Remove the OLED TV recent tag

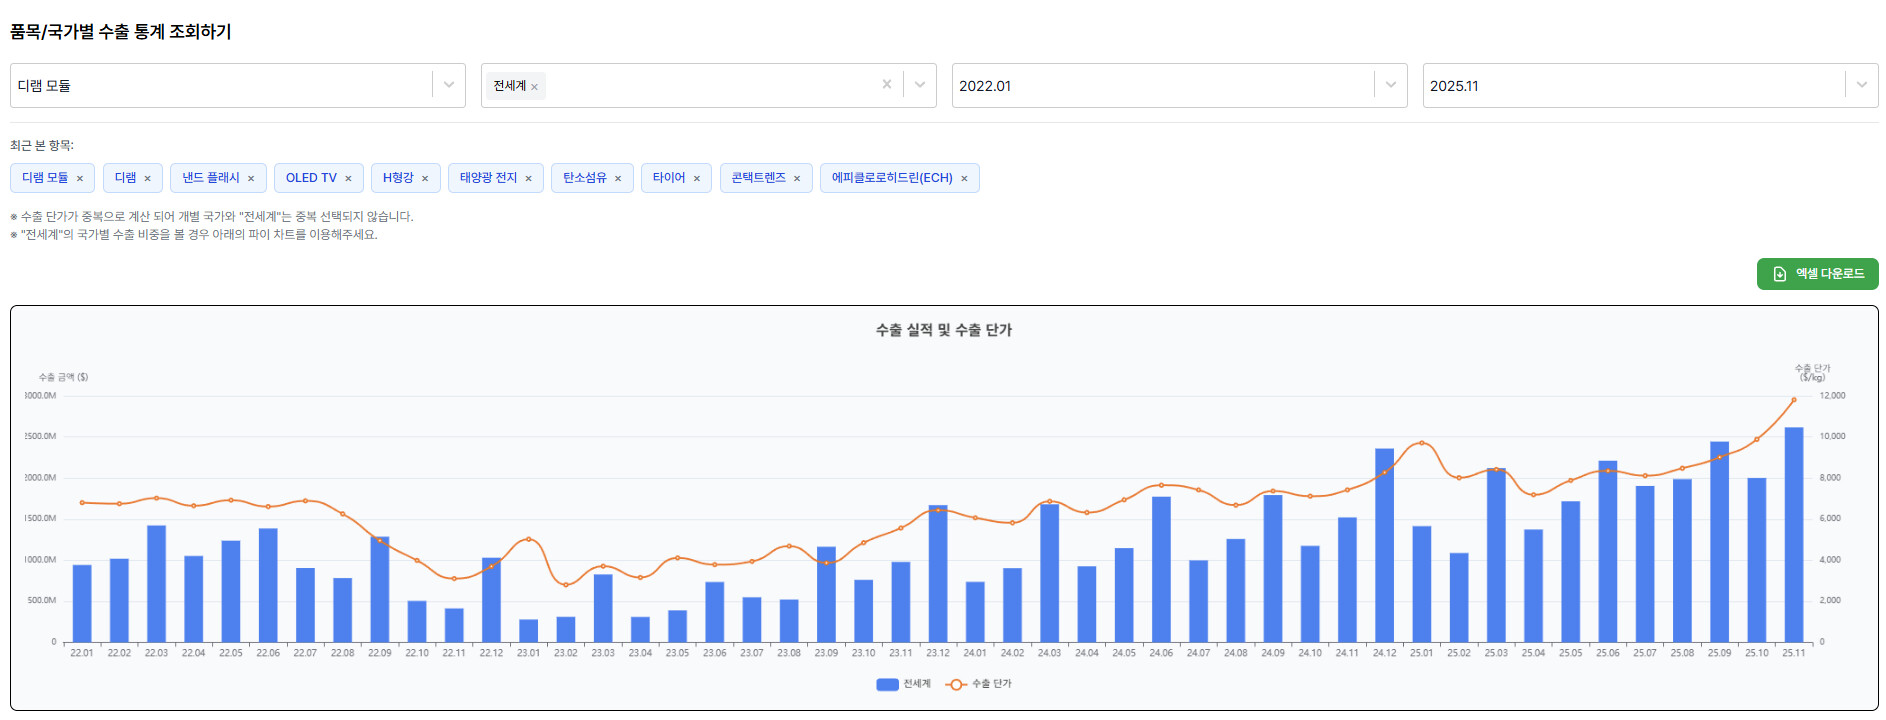[x=348, y=179]
